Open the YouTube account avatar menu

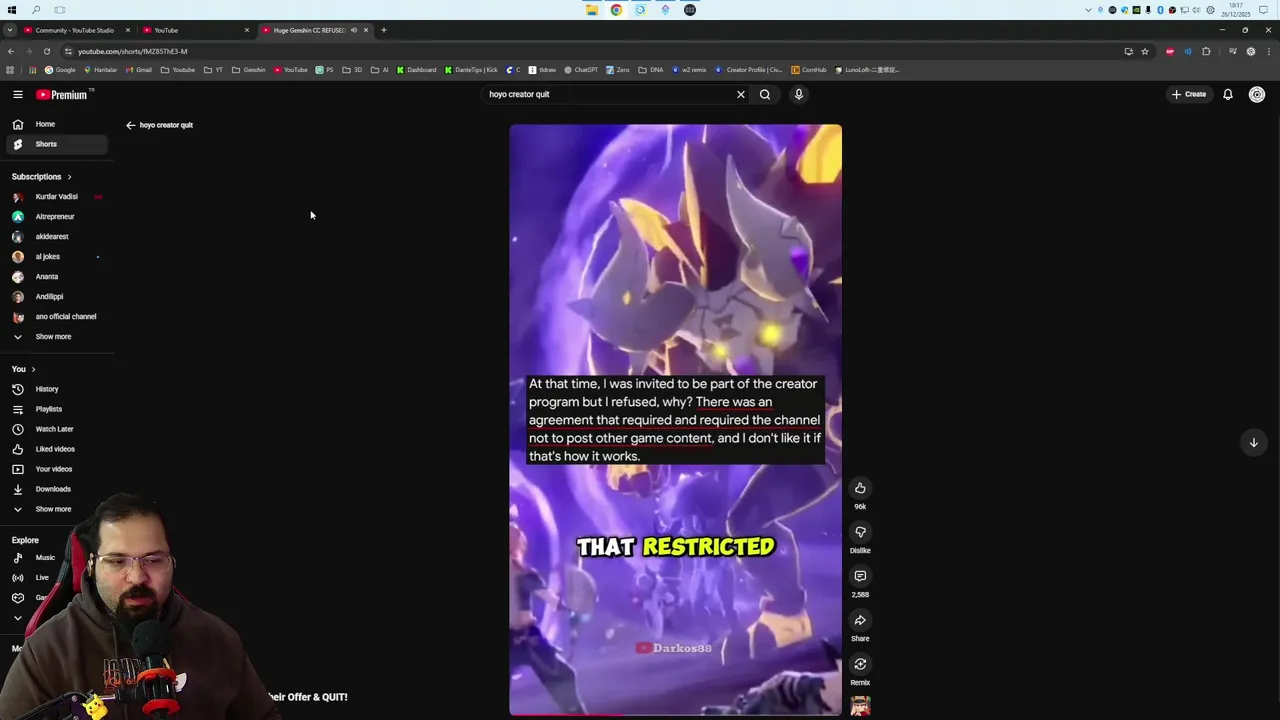coord(1257,94)
